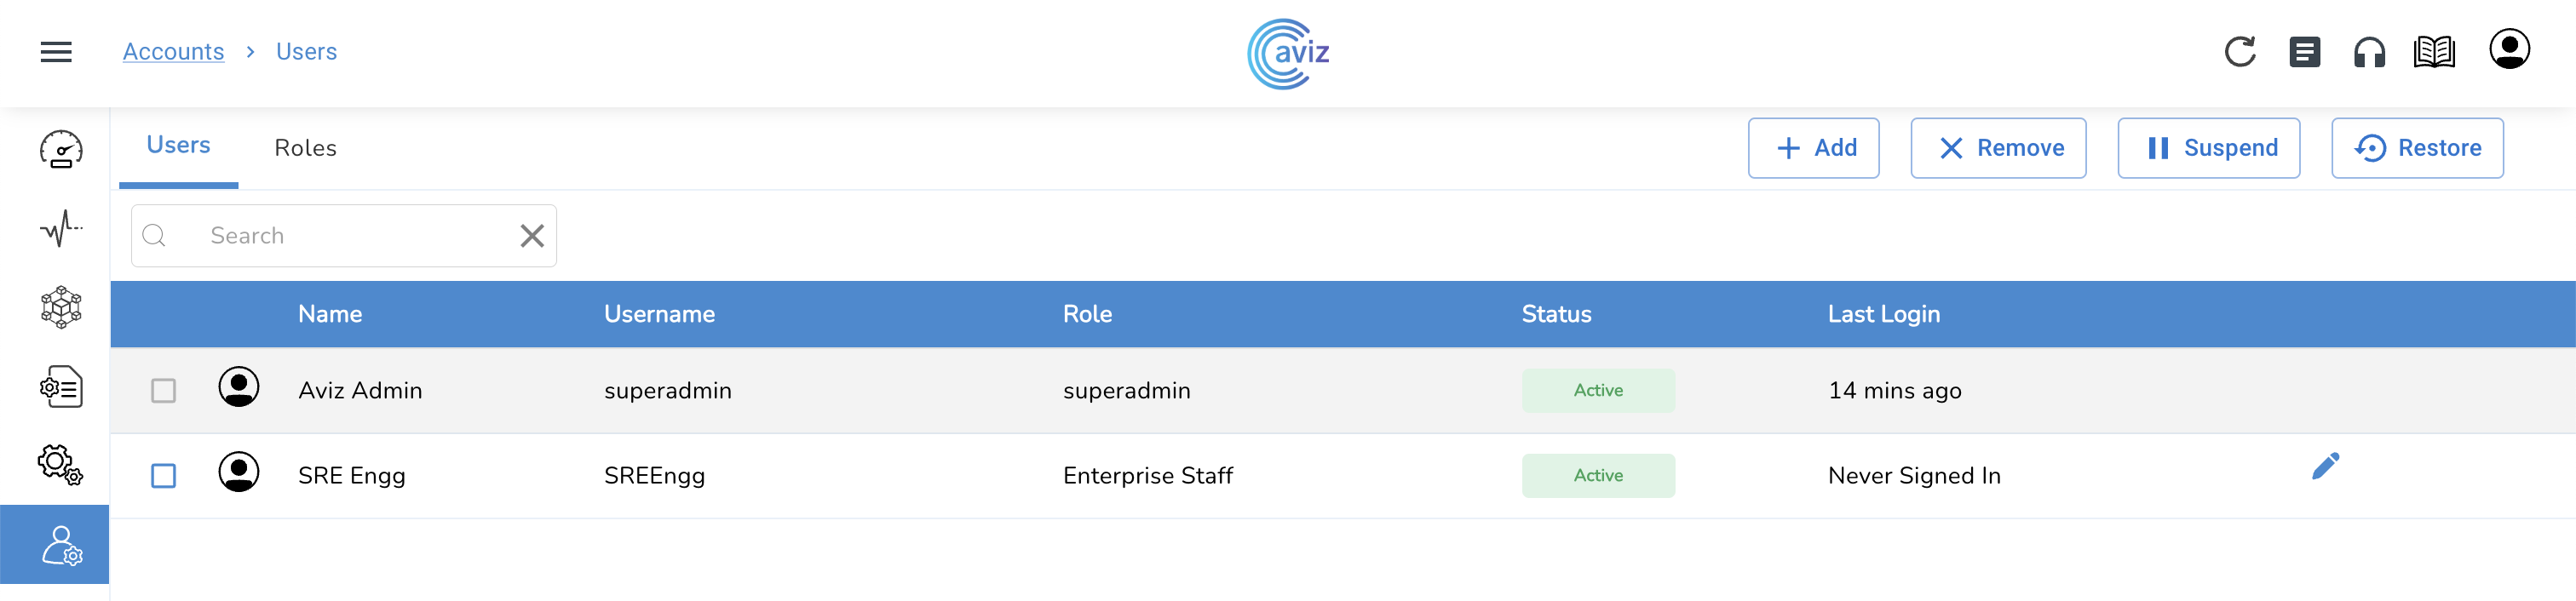Open the documentation book icon

(x=2433, y=52)
